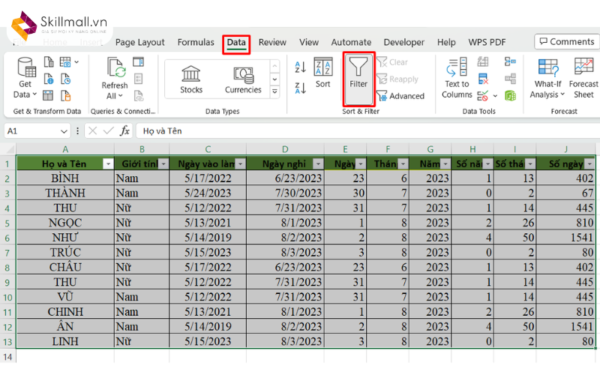The image size is (600, 375).
Task: Switch to the Formulas tab
Action: [x=196, y=42]
